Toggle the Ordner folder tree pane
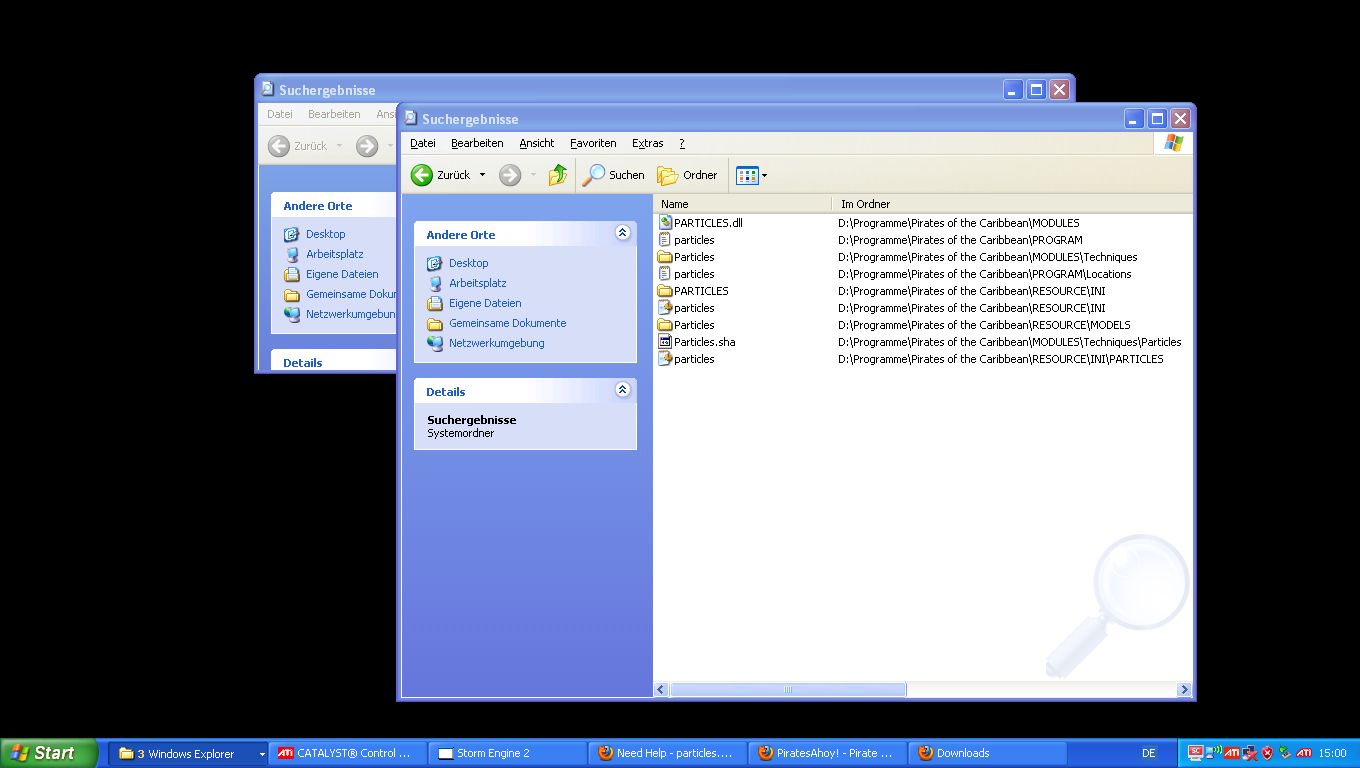This screenshot has height=768, width=1360. 687,175
